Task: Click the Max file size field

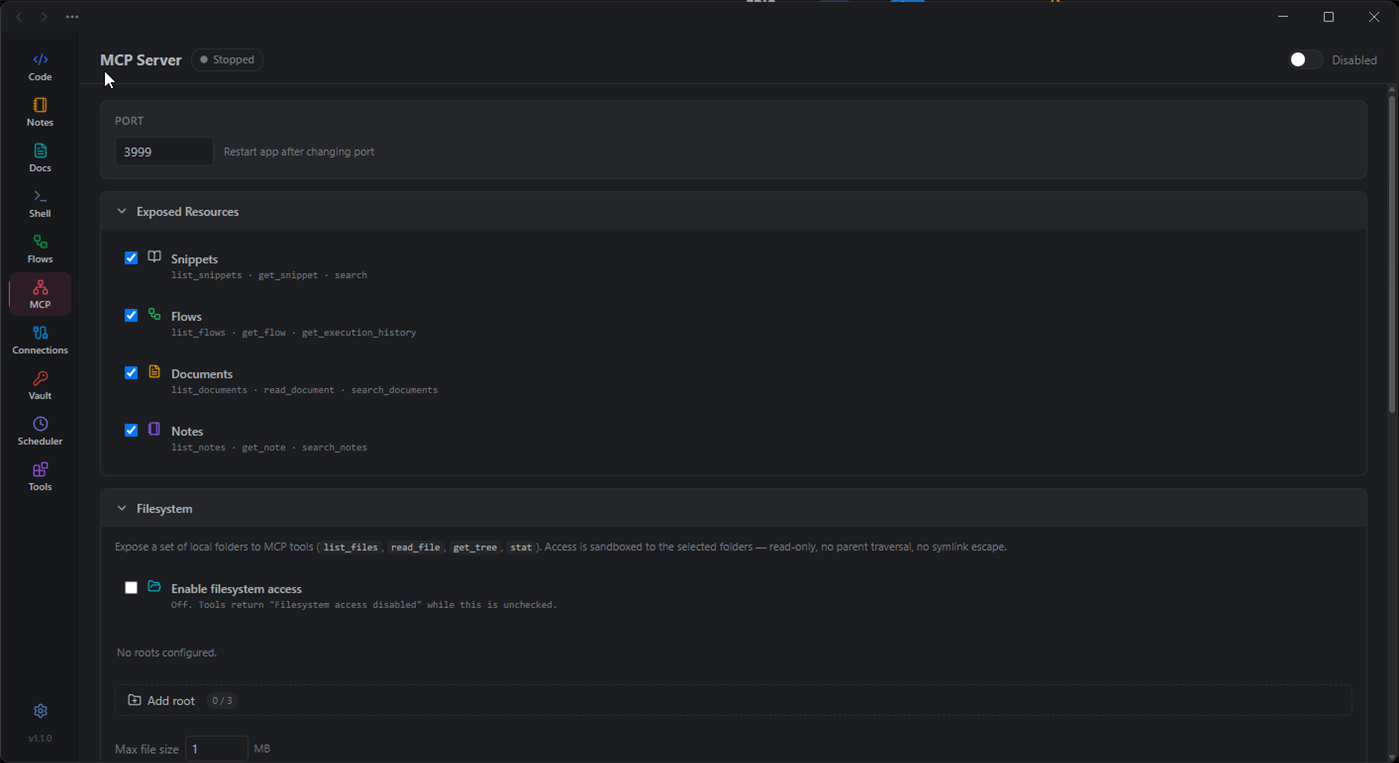Action: (x=216, y=749)
